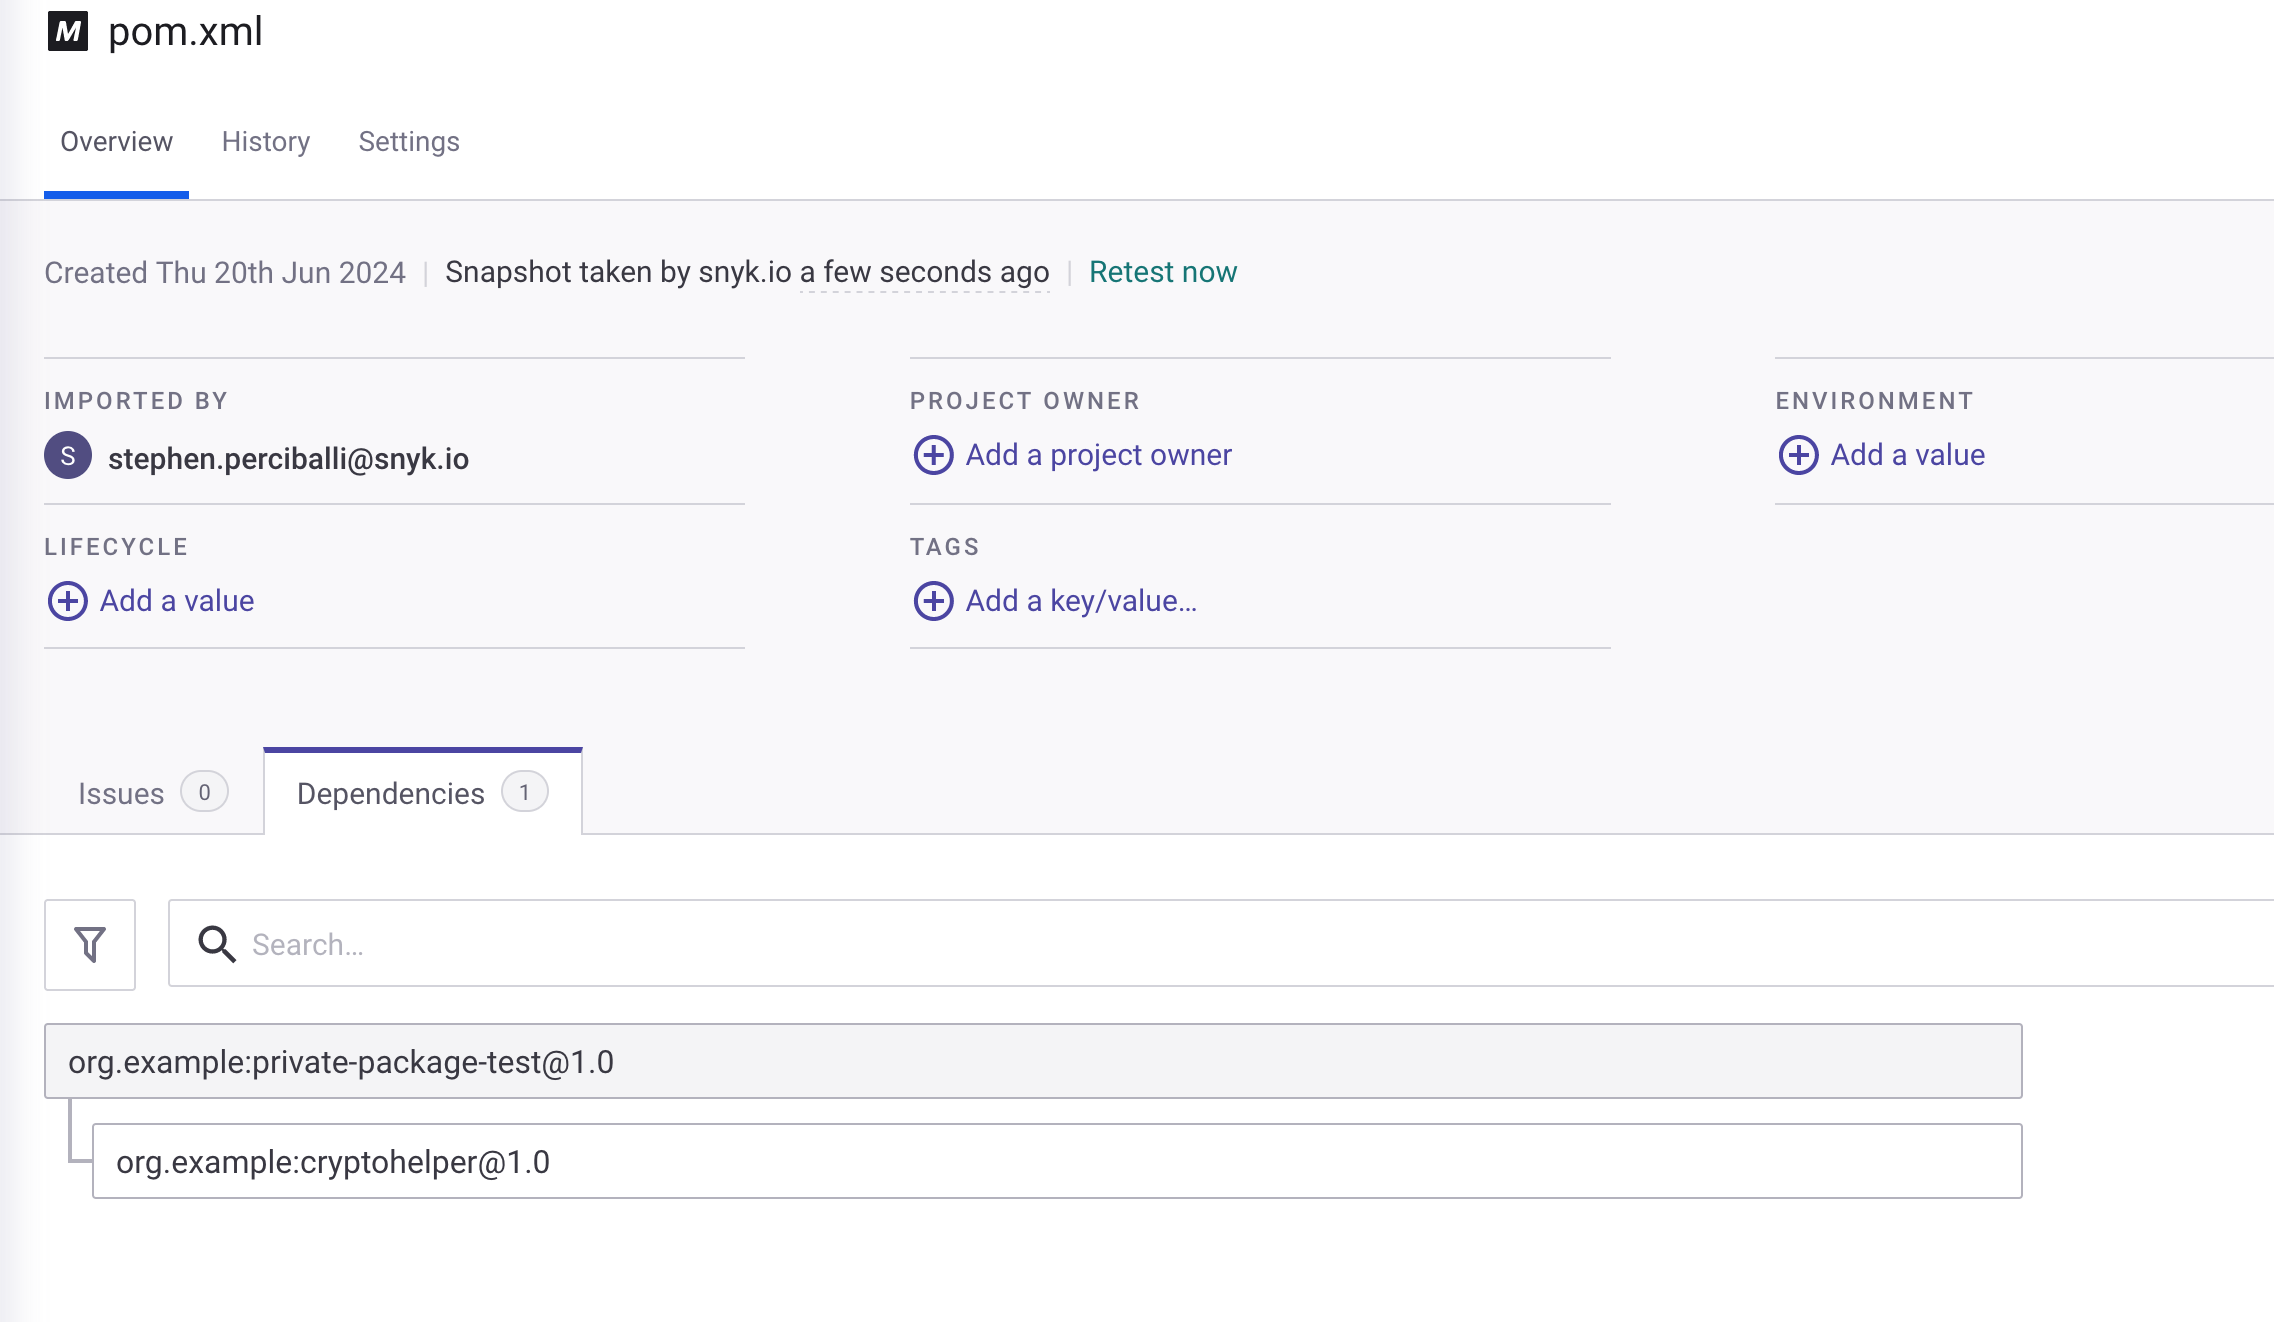Click Add a project owner link

tap(1098, 455)
